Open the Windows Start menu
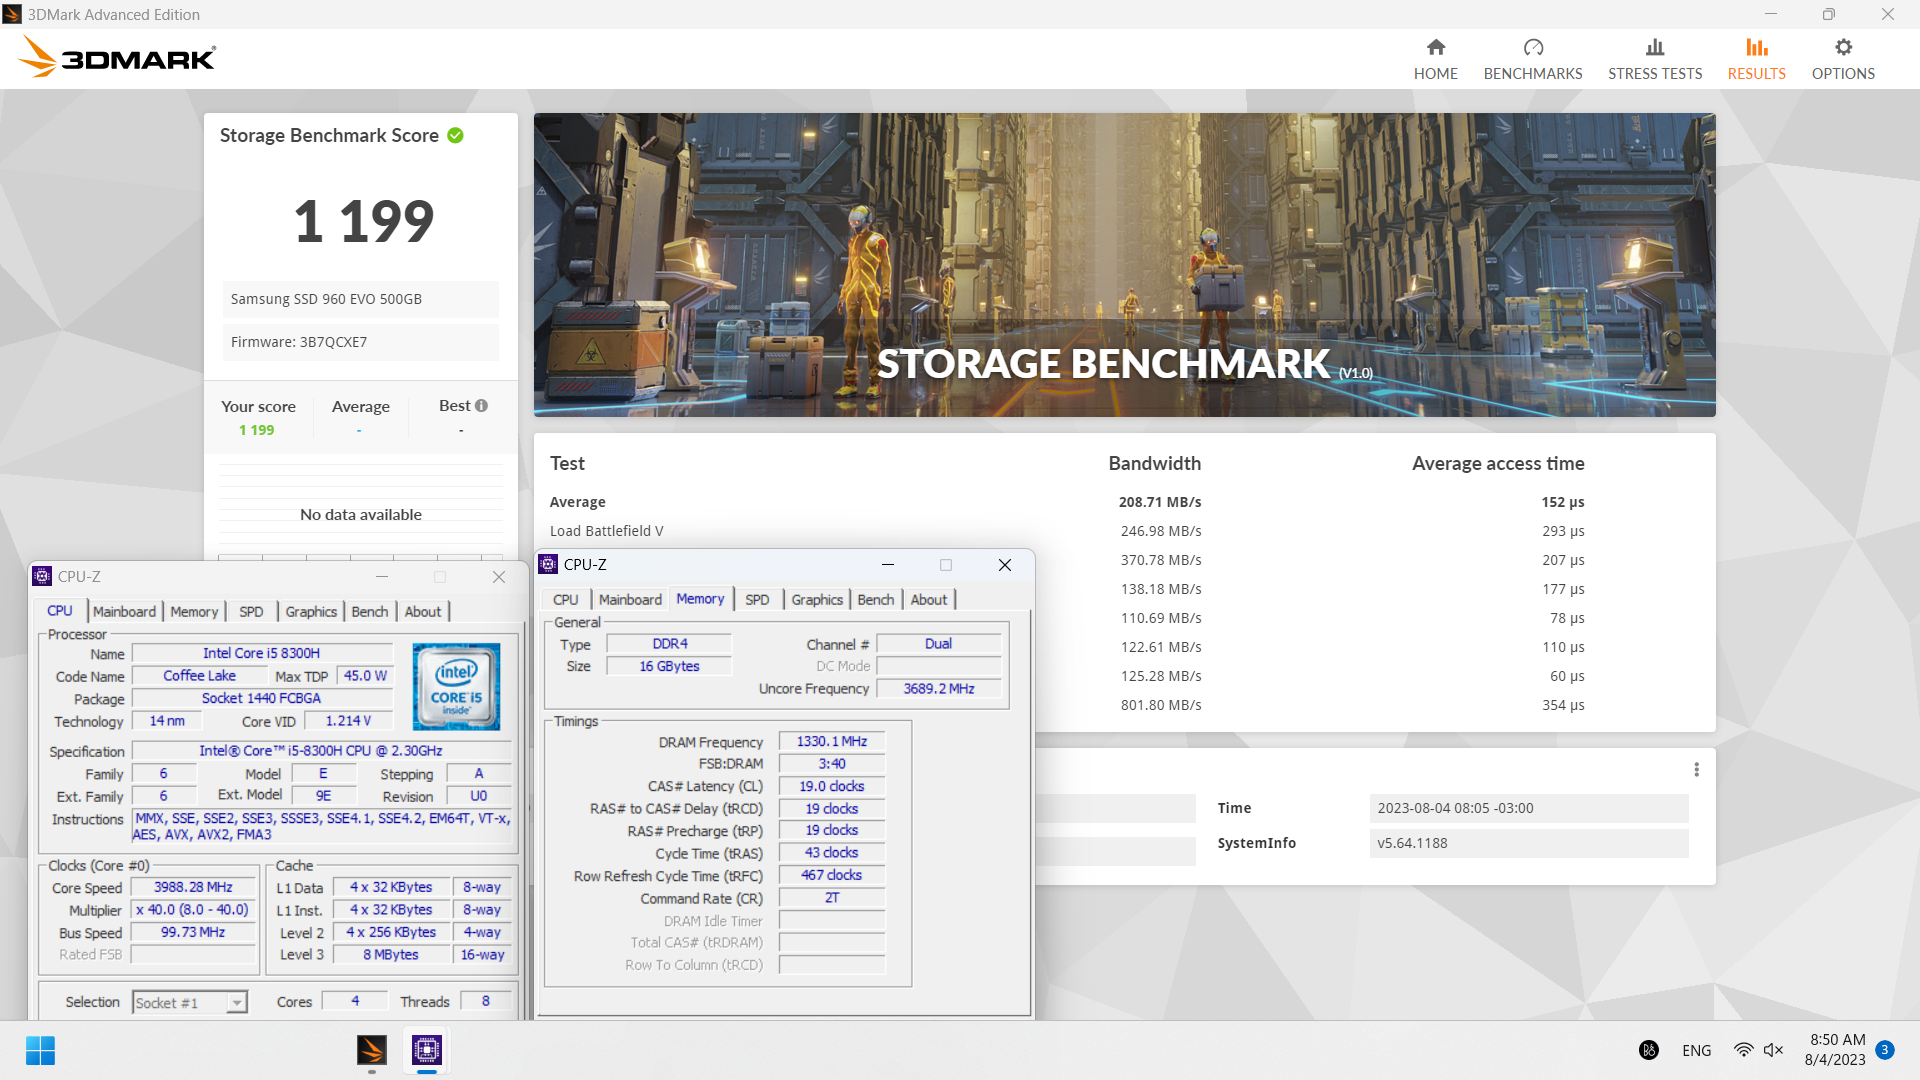 (40, 1050)
